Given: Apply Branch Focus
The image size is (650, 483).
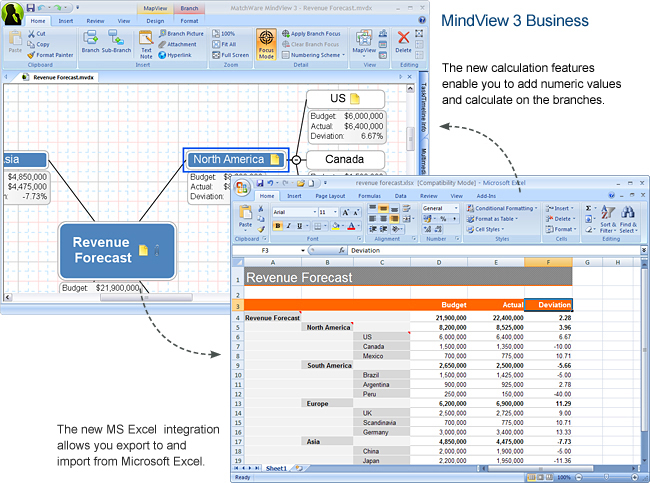Looking at the screenshot, I should click(311, 34).
